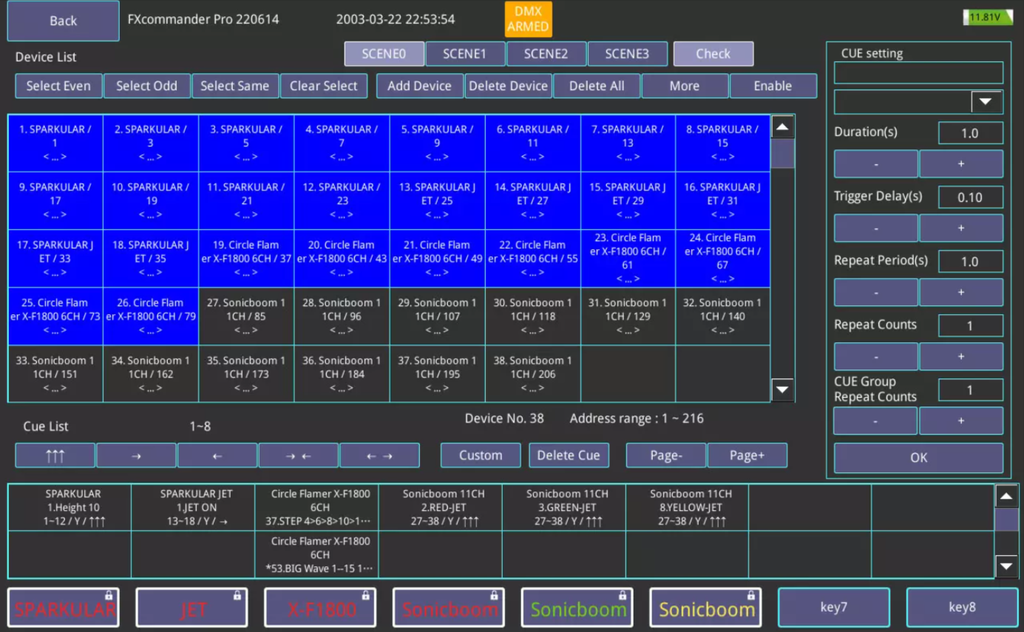The width and height of the screenshot is (1024, 632).
Task: Click the Trigger Delay value field
Action: point(969,197)
